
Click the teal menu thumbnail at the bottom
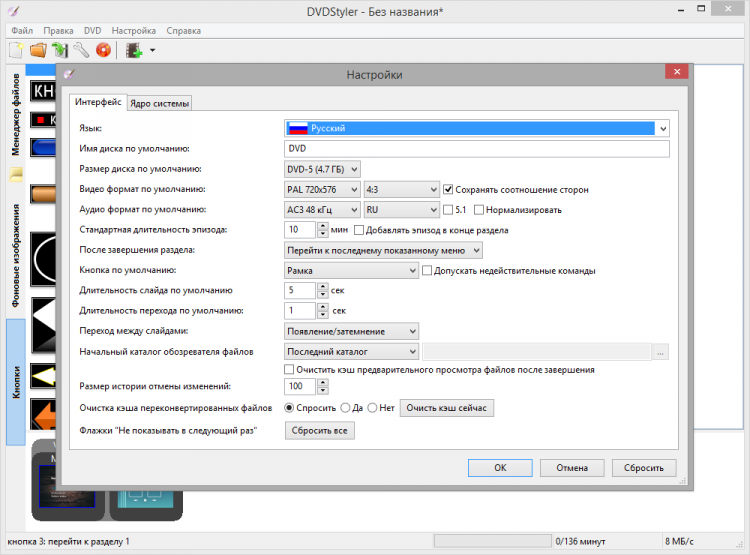pyautogui.click(x=145, y=499)
